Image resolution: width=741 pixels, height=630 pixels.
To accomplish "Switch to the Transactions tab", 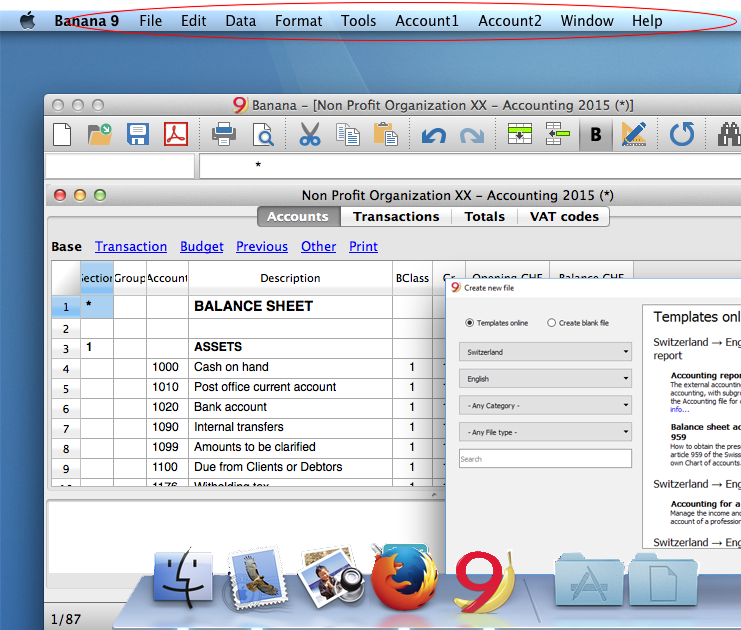I will [x=396, y=216].
